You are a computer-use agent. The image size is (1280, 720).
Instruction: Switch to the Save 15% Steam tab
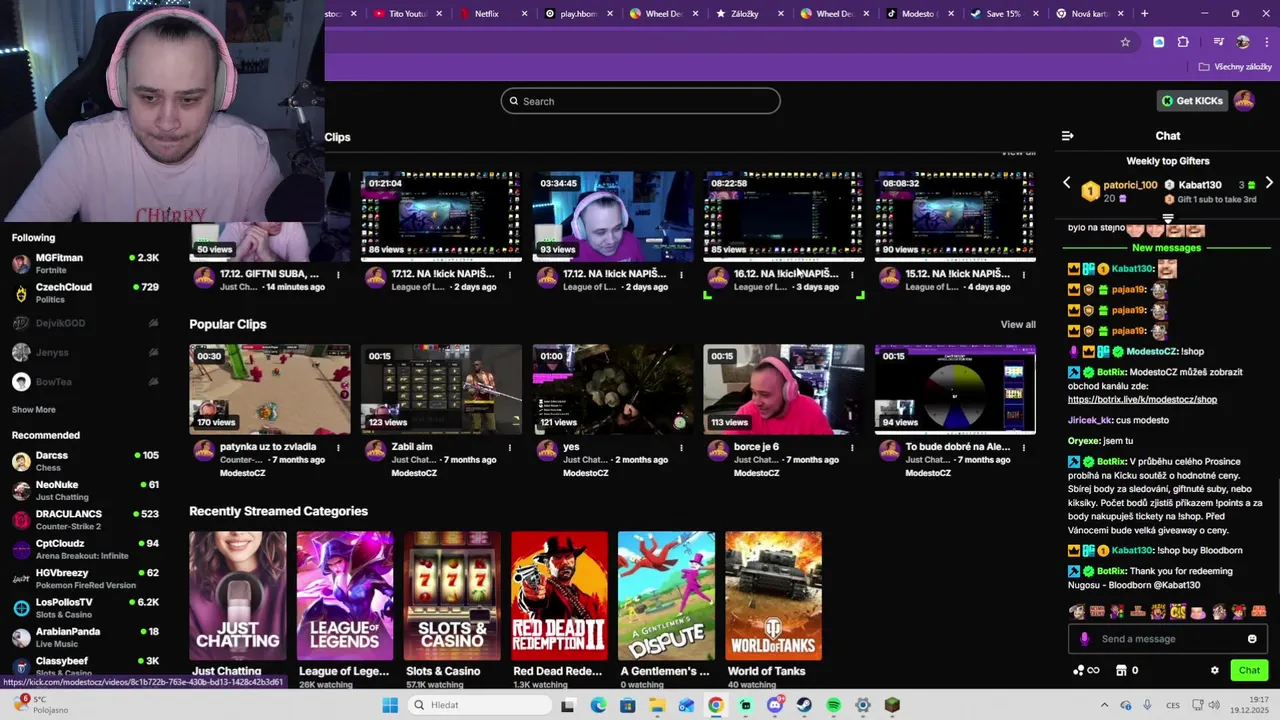pos(1003,14)
